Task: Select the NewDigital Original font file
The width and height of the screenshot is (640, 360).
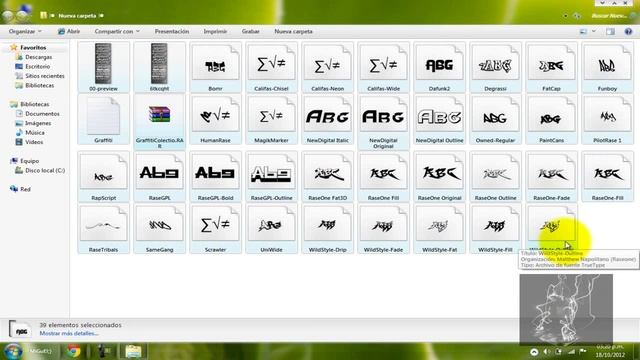Action: click(x=383, y=122)
